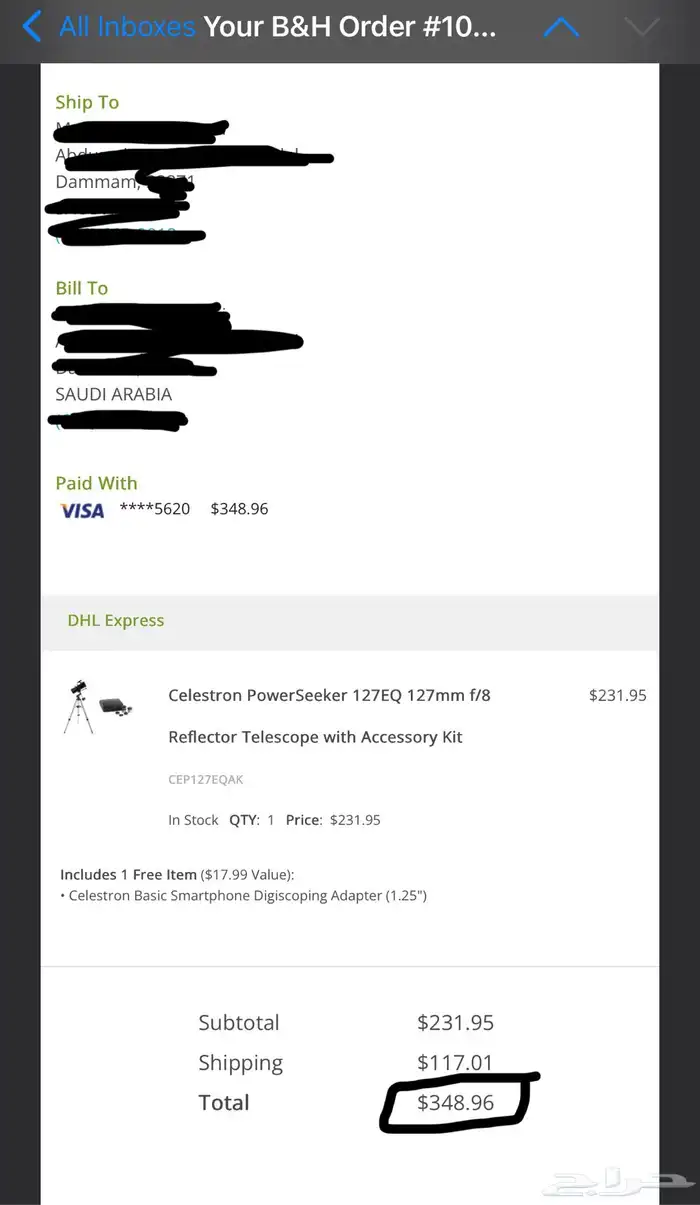Click the Ship To heading

tap(87, 102)
